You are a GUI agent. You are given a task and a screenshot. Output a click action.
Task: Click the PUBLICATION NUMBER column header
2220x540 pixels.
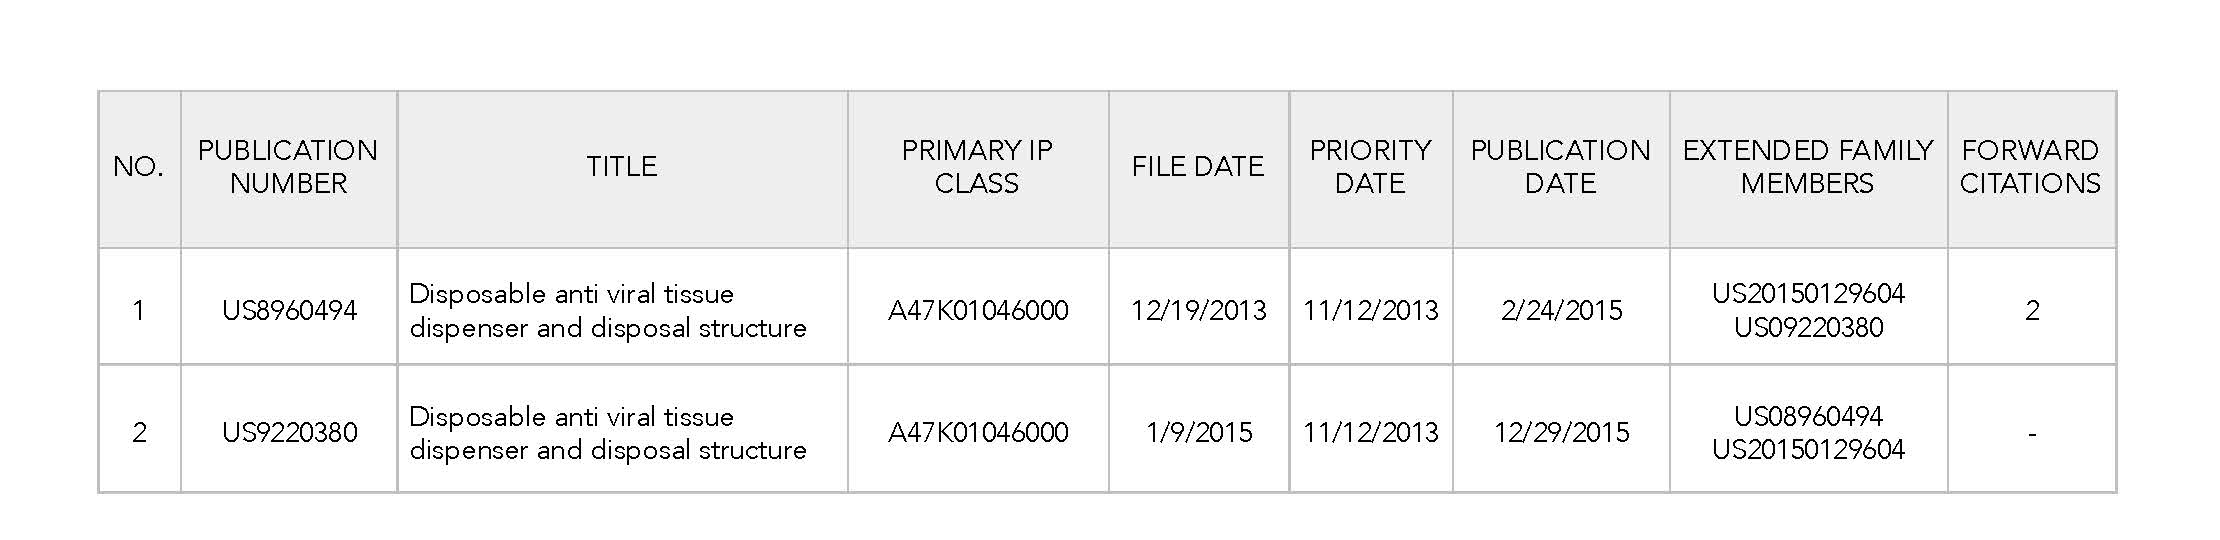(288, 167)
